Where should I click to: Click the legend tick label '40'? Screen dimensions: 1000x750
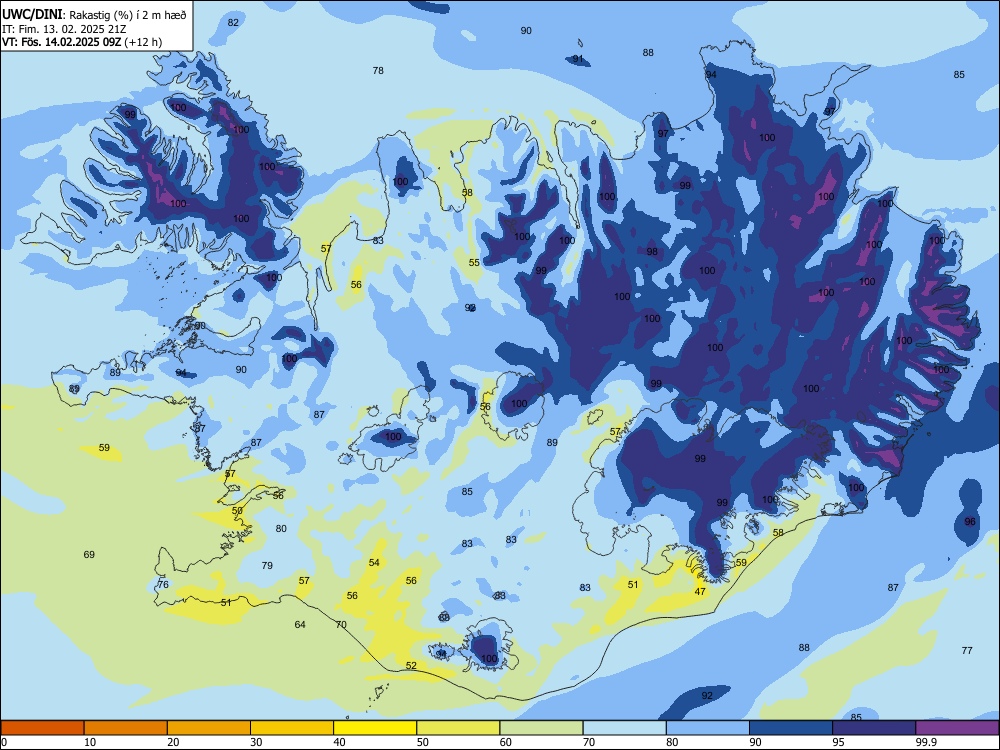[x=339, y=742]
